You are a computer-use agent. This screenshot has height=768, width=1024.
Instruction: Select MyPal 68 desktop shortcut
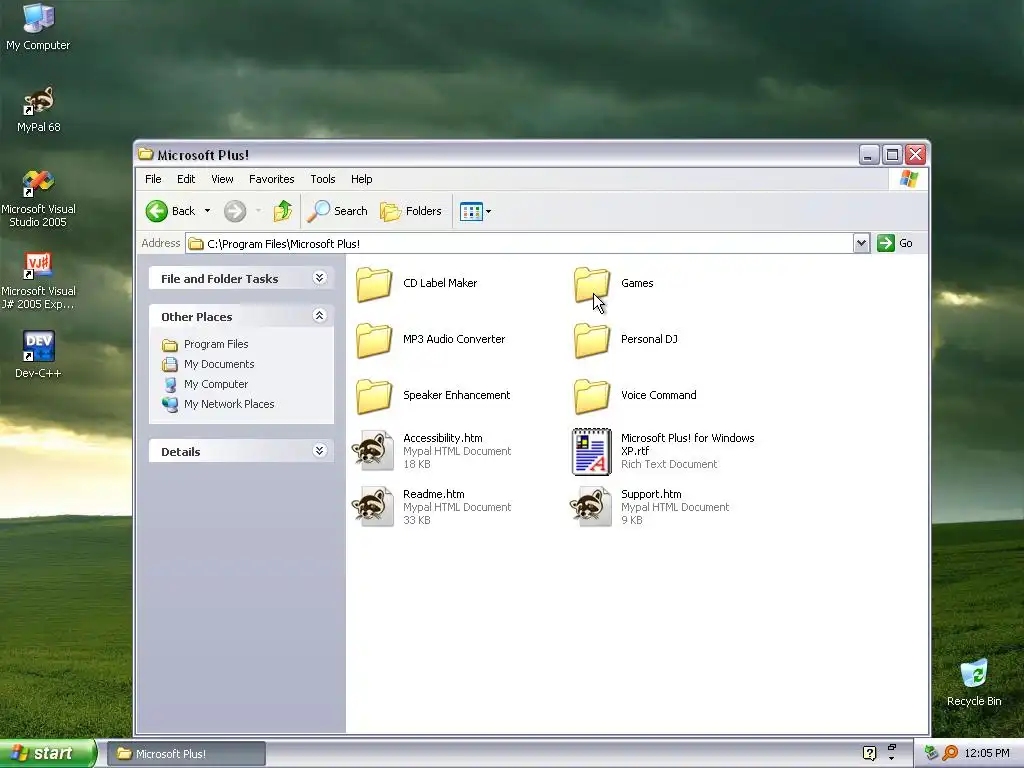(x=39, y=110)
